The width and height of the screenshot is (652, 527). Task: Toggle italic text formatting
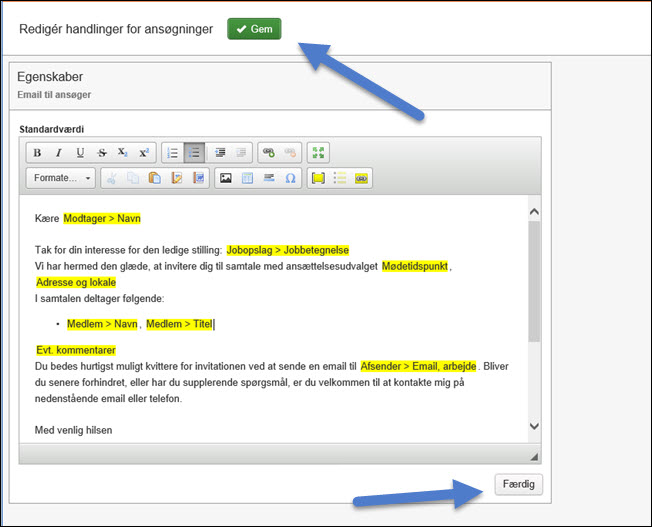(x=58, y=153)
